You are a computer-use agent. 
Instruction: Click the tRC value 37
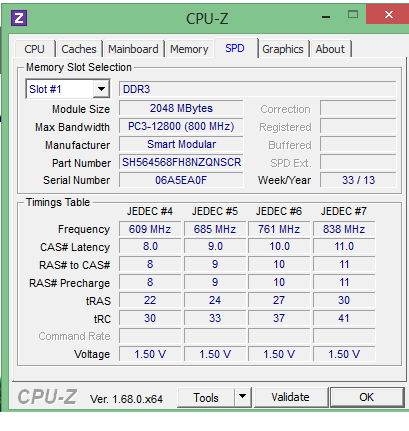pos(279,318)
